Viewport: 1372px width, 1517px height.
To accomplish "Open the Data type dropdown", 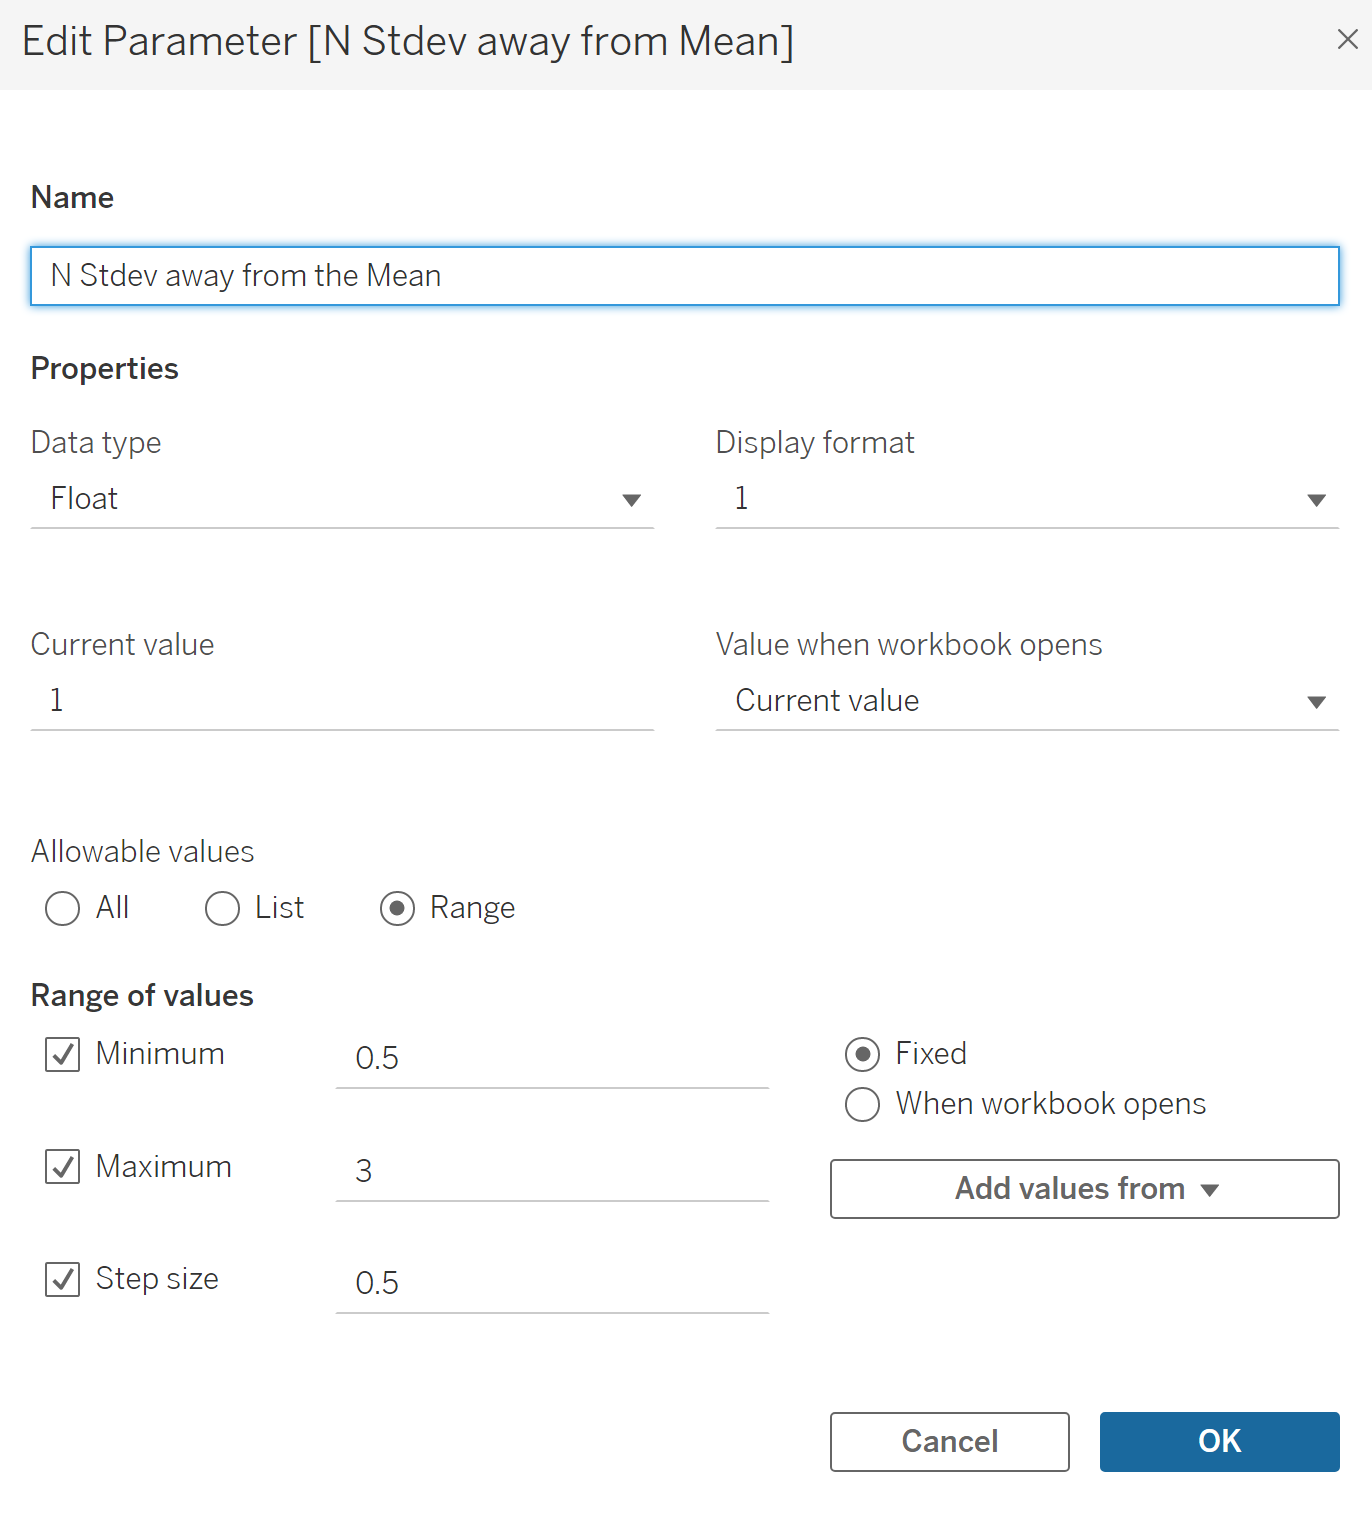I will point(342,499).
